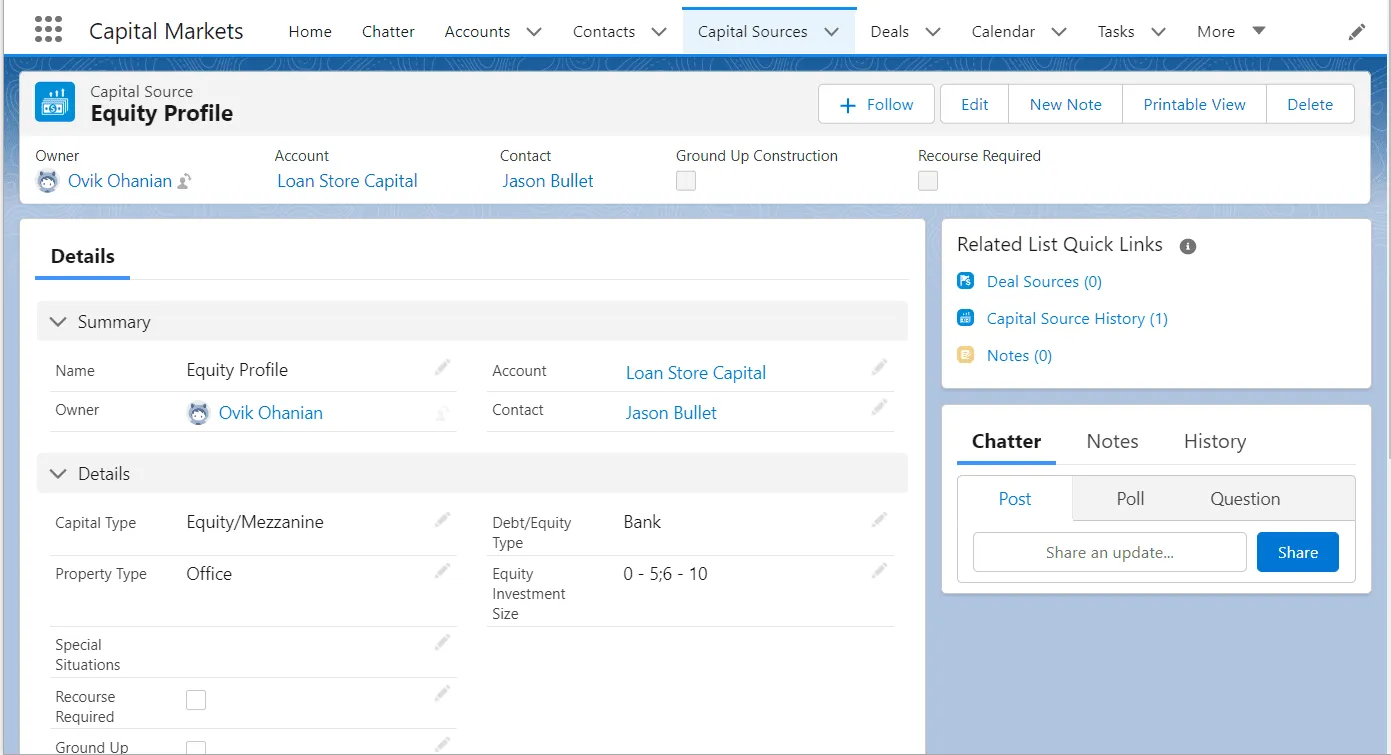Click the Edit button
The height and width of the screenshot is (755, 1391).
(x=974, y=104)
